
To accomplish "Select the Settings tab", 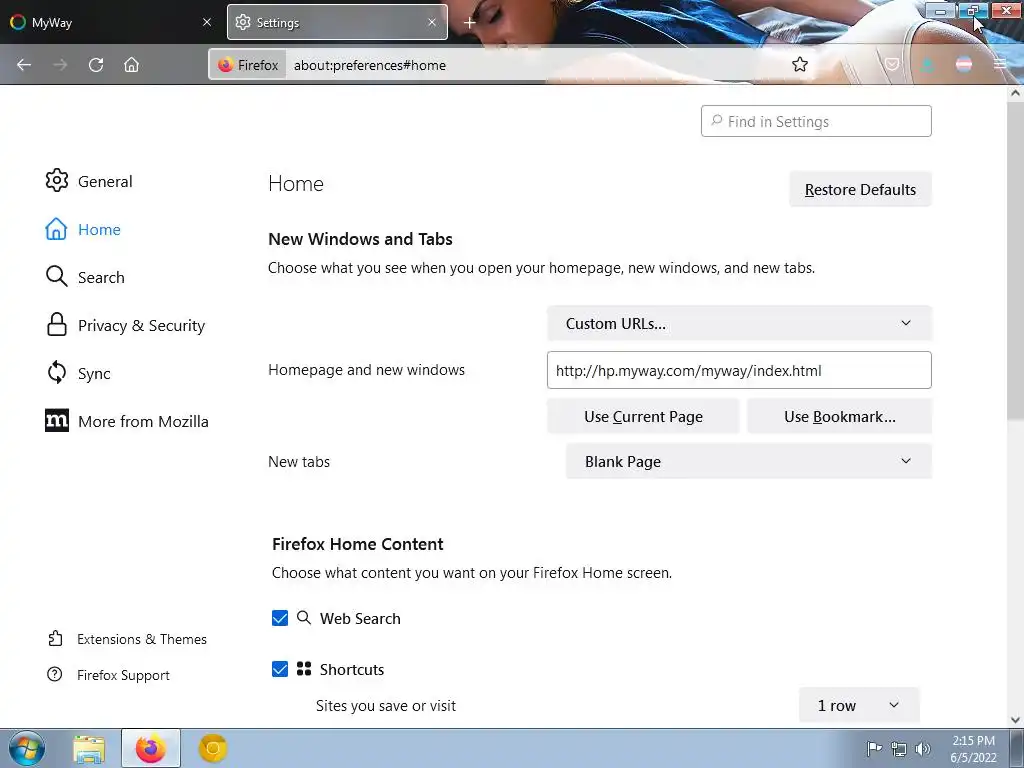I will tap(337, 22).
